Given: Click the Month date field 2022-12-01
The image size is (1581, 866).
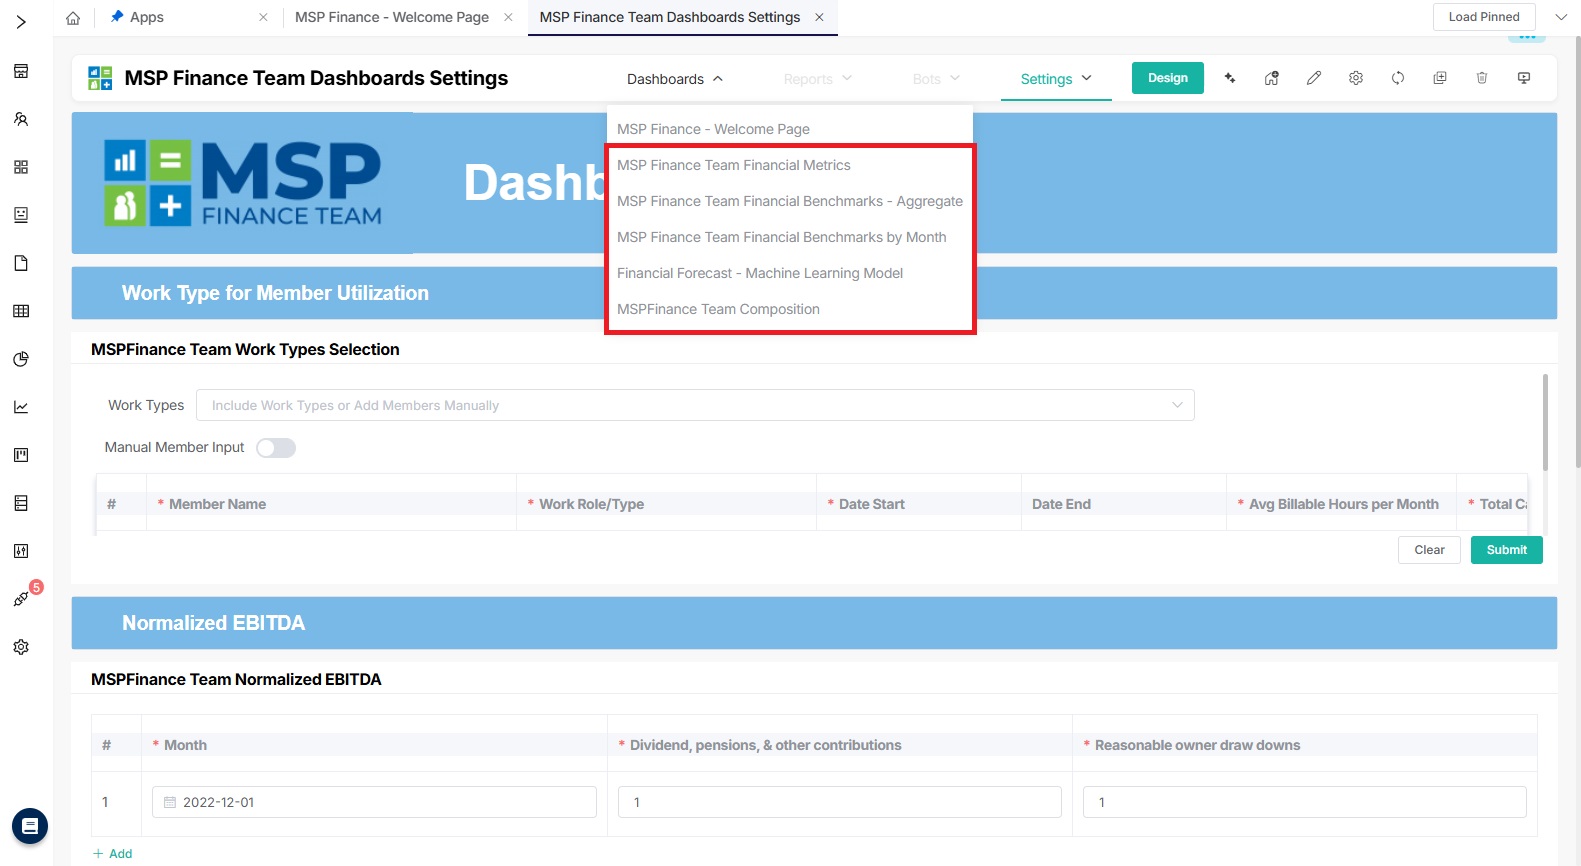Looking at the screenshot, I should (x=374, y=802).
